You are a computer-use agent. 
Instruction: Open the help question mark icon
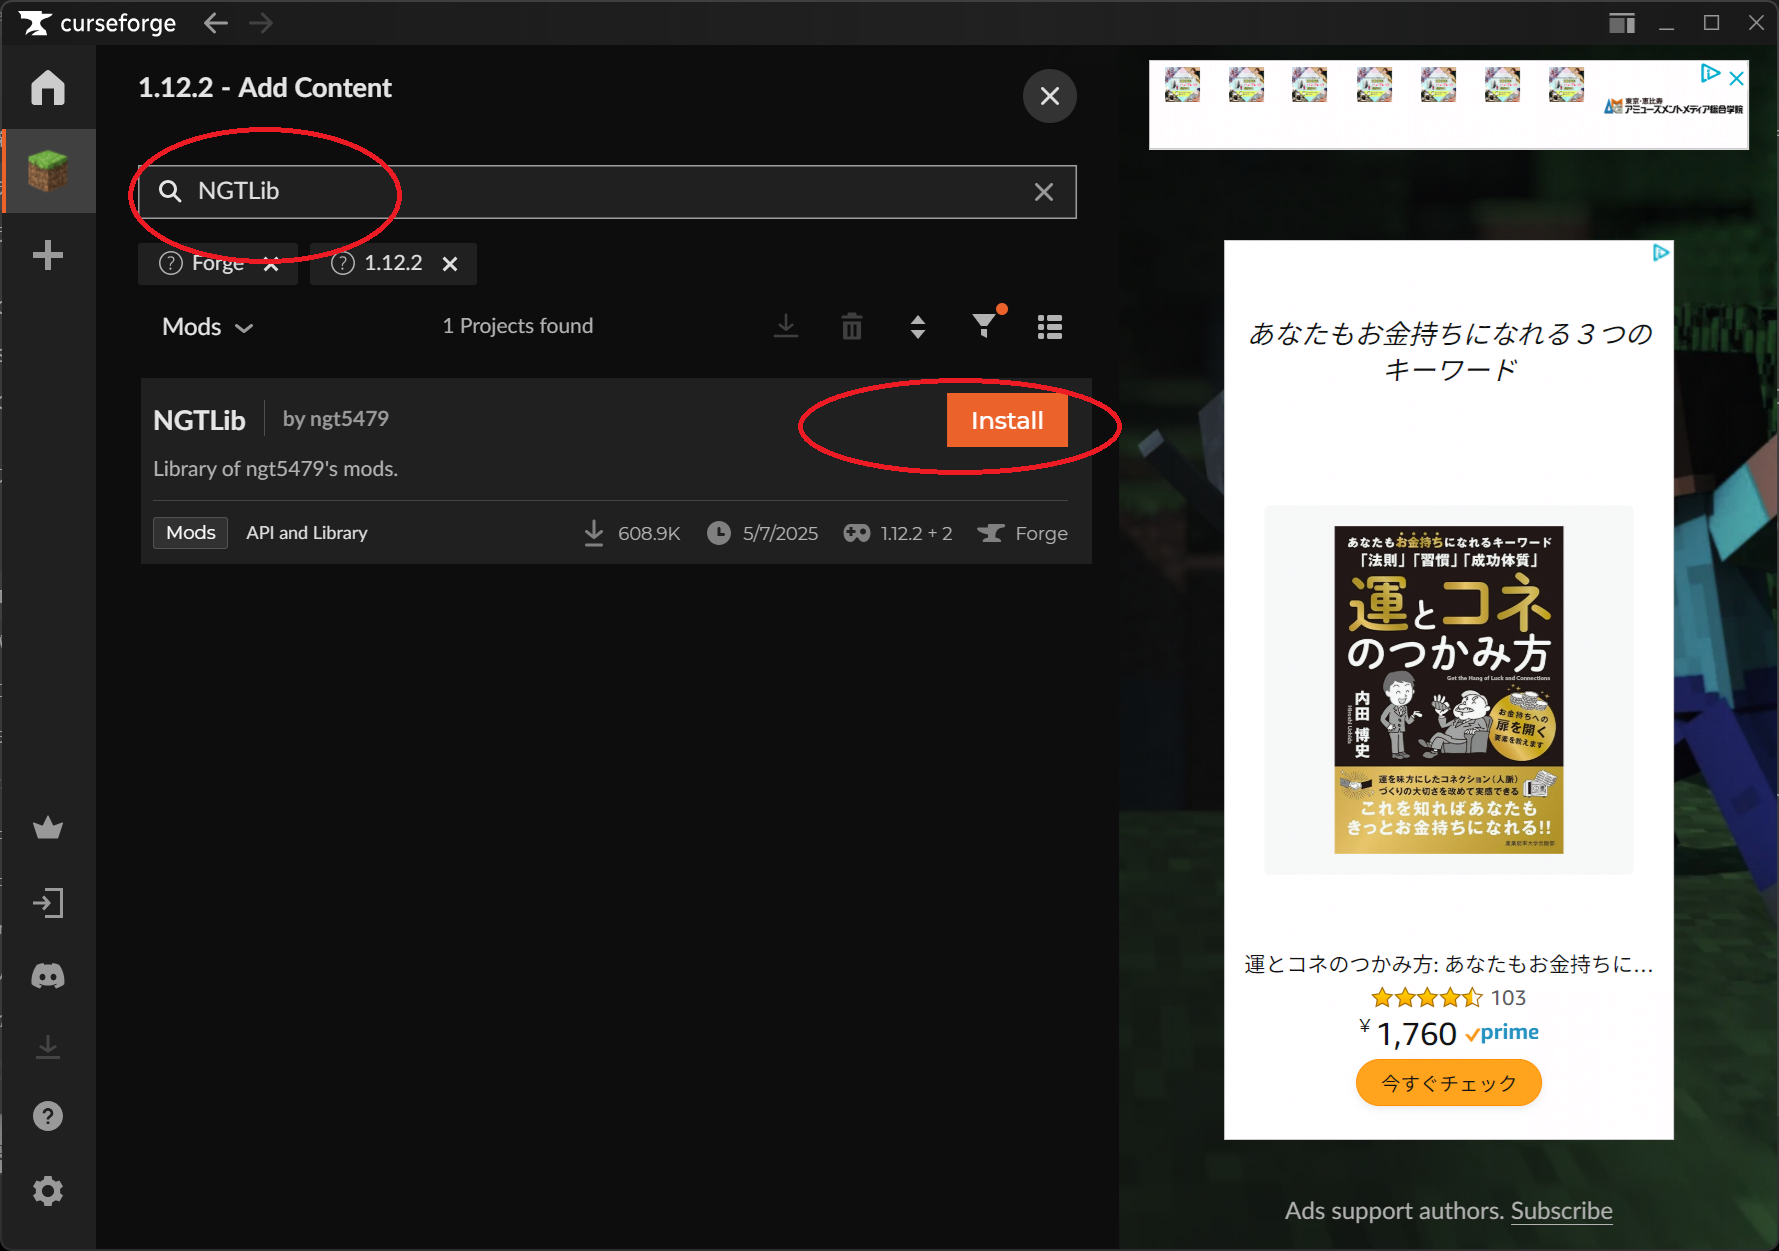[47, 1116]
